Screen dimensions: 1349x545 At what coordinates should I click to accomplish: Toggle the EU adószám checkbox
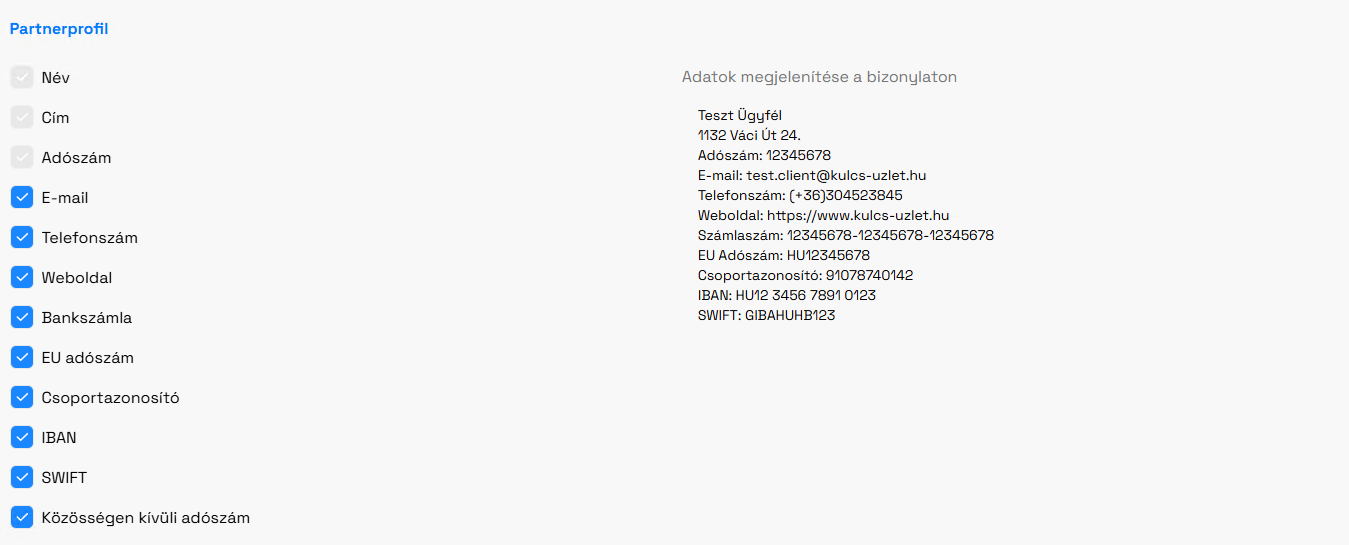tap(22, 357)
